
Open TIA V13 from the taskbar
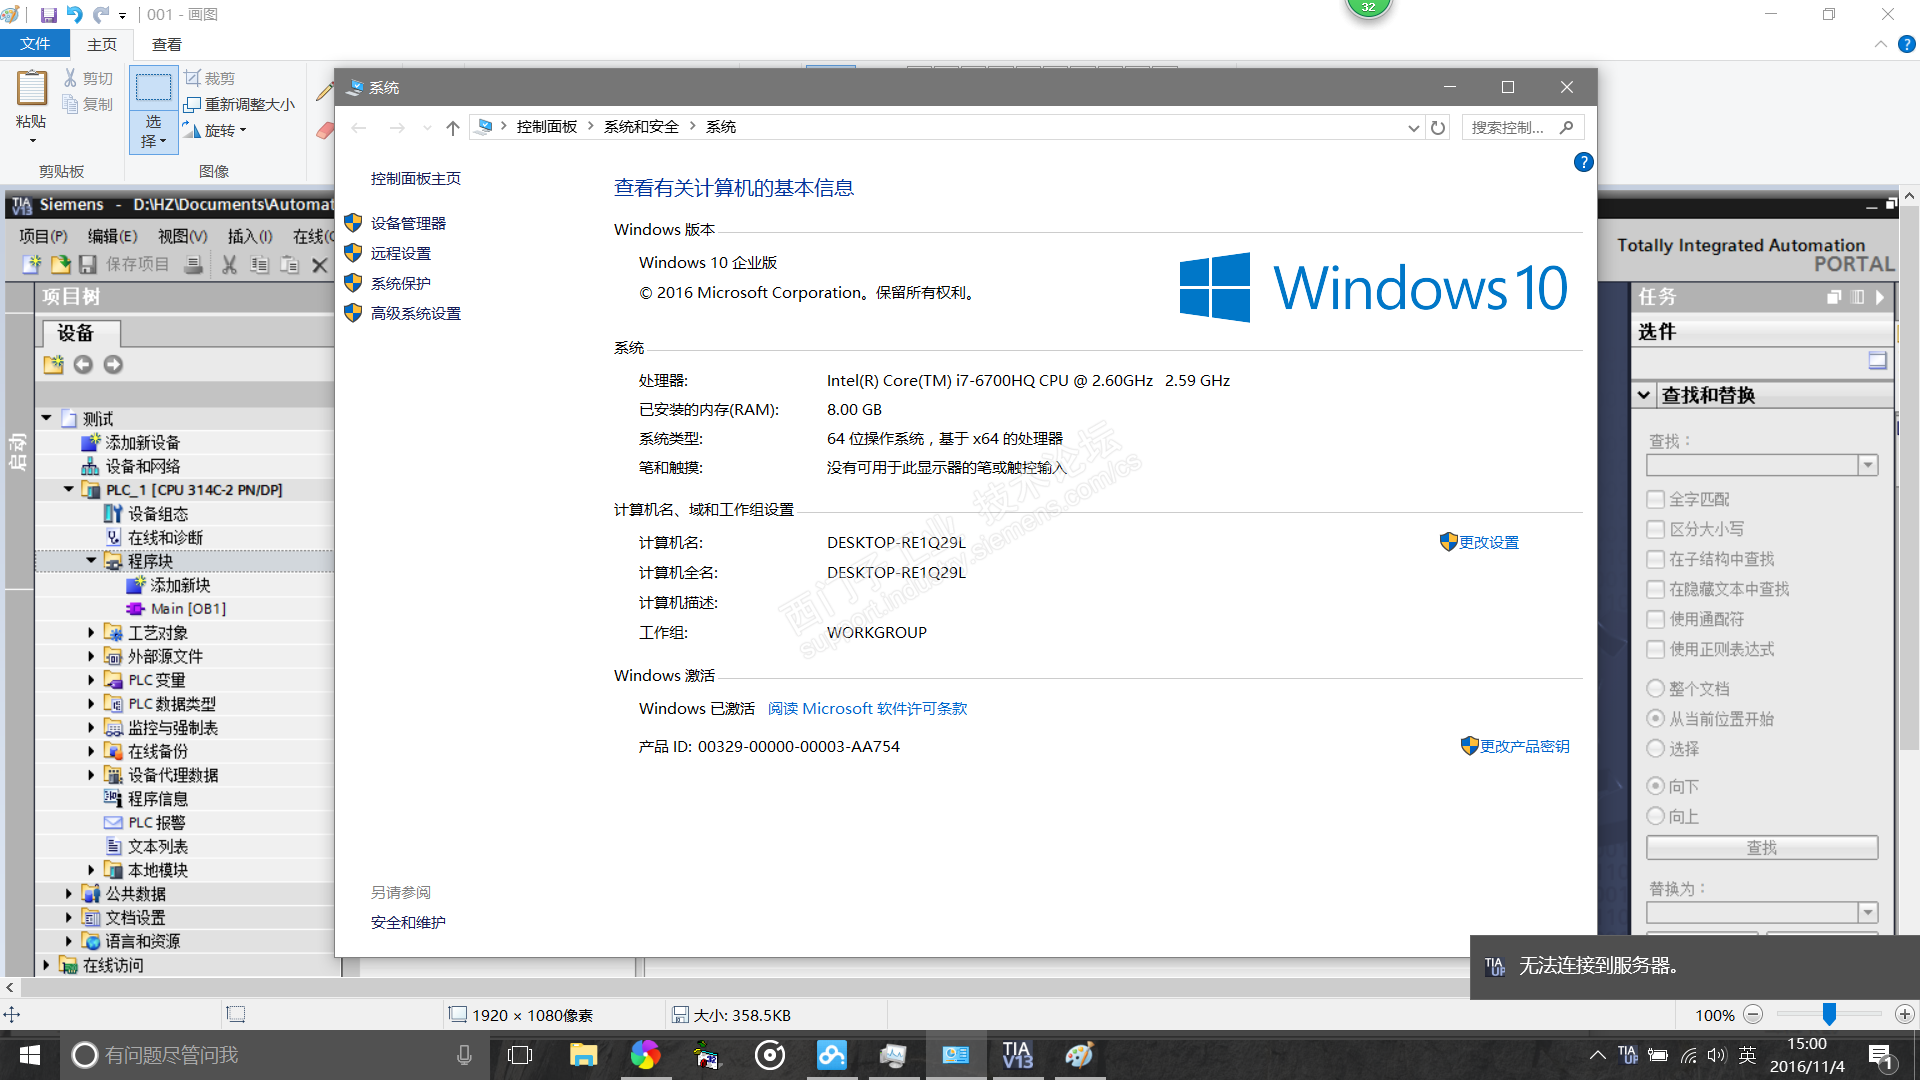point(1017,1055)
